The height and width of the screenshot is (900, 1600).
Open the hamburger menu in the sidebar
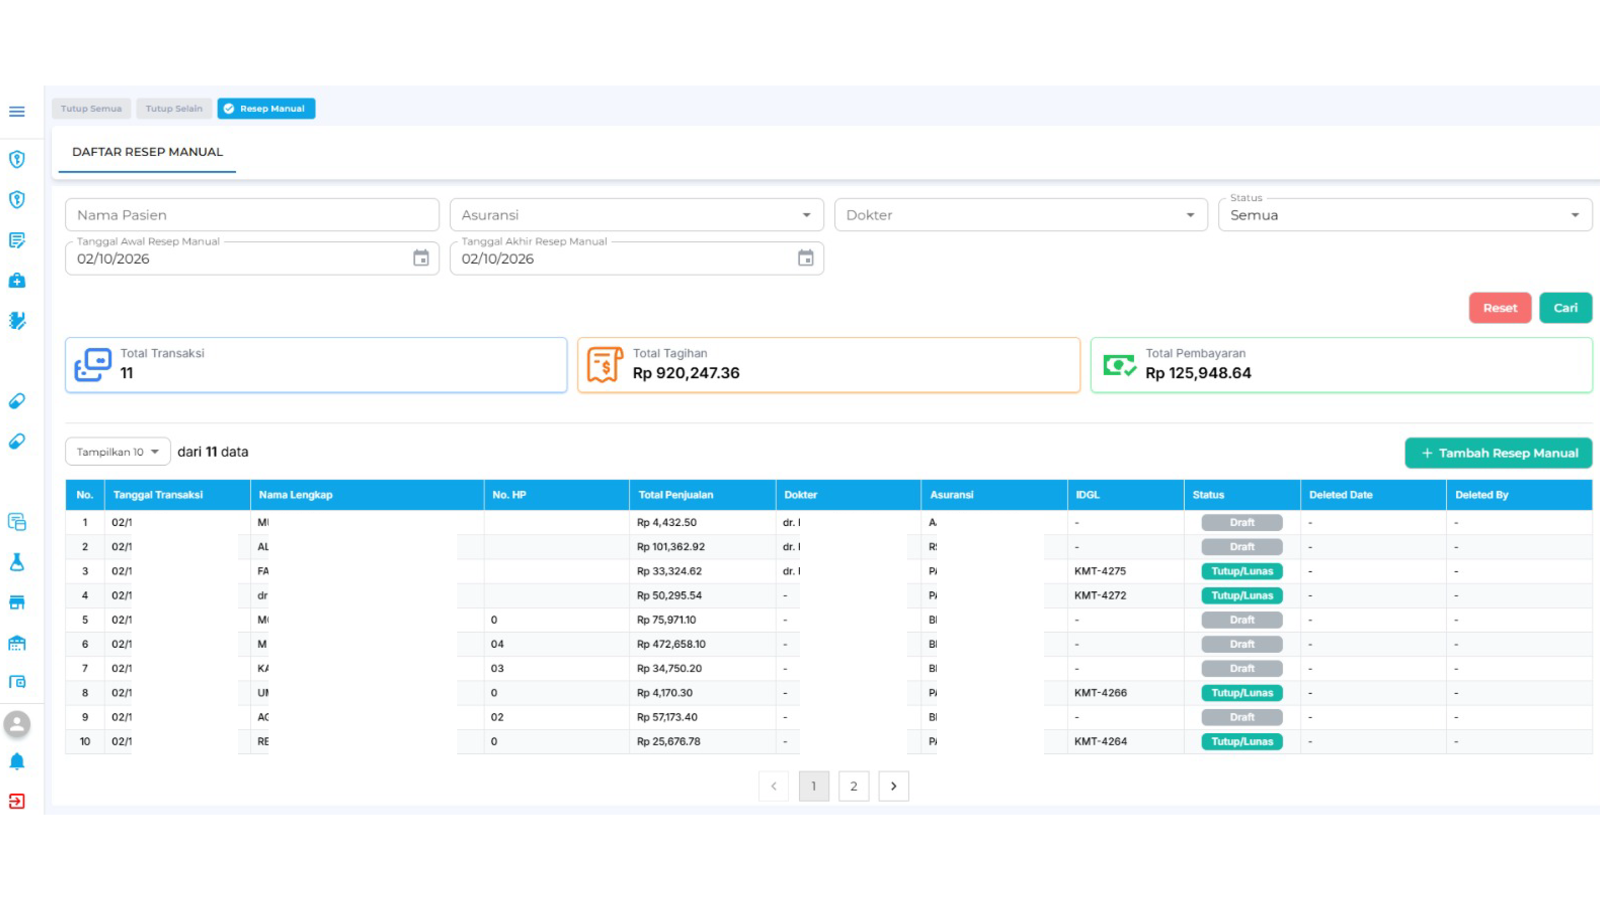17,112
